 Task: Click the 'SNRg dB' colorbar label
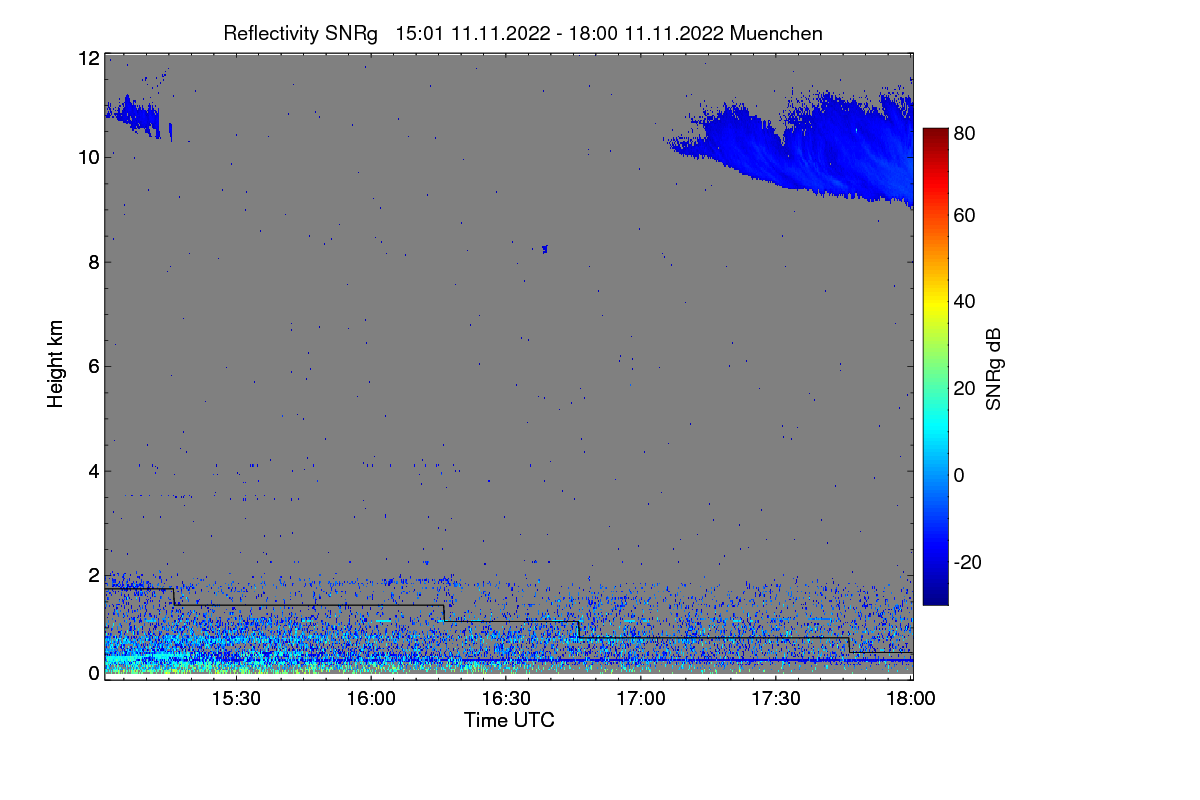(x=992, y=369)
